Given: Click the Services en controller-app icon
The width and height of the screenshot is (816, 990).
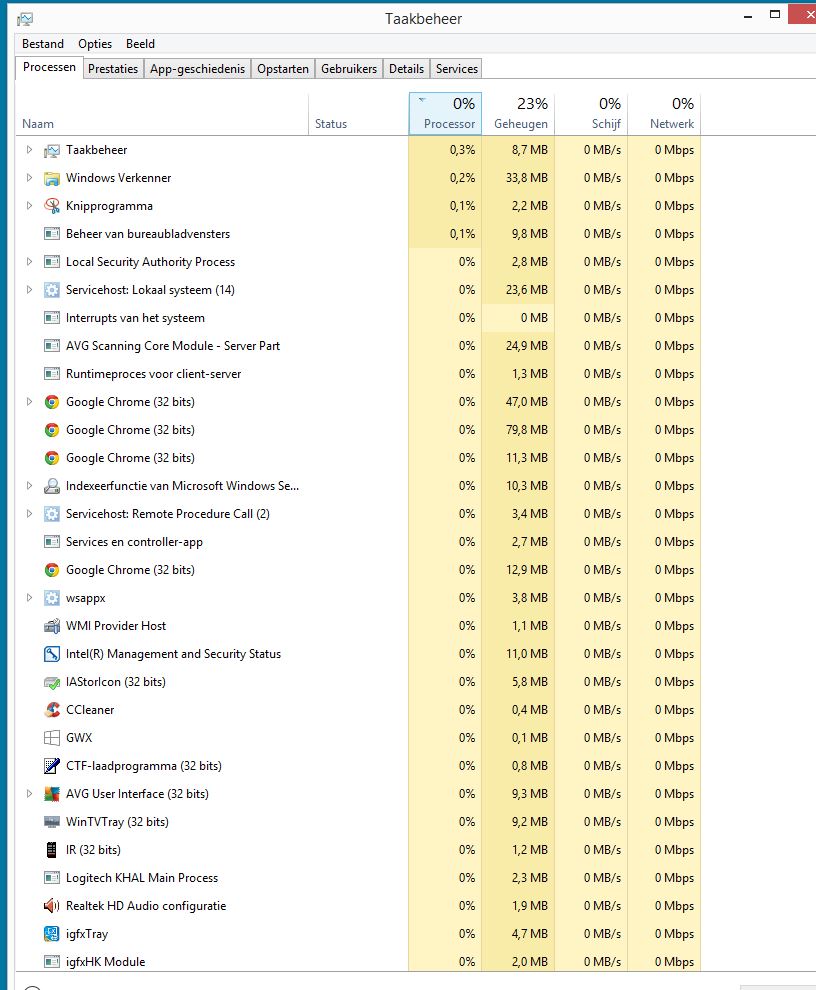Looking at the screenshot, I should pos(52,542).
